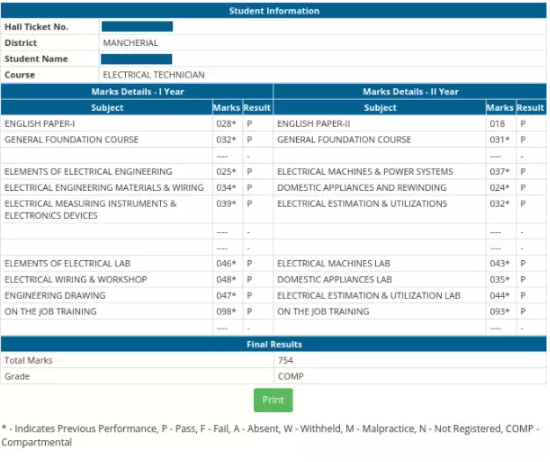
Task: Select ELECTRICAL ENGINEERING MATERIALS & WIRING subject
Action: (x=104, y=188)
